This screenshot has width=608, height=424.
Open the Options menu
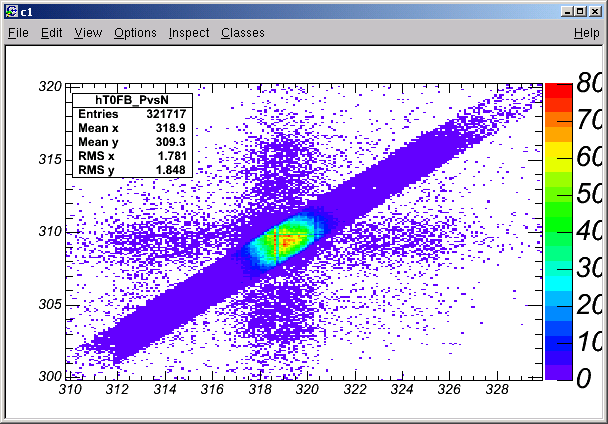[x=135, y=33]
